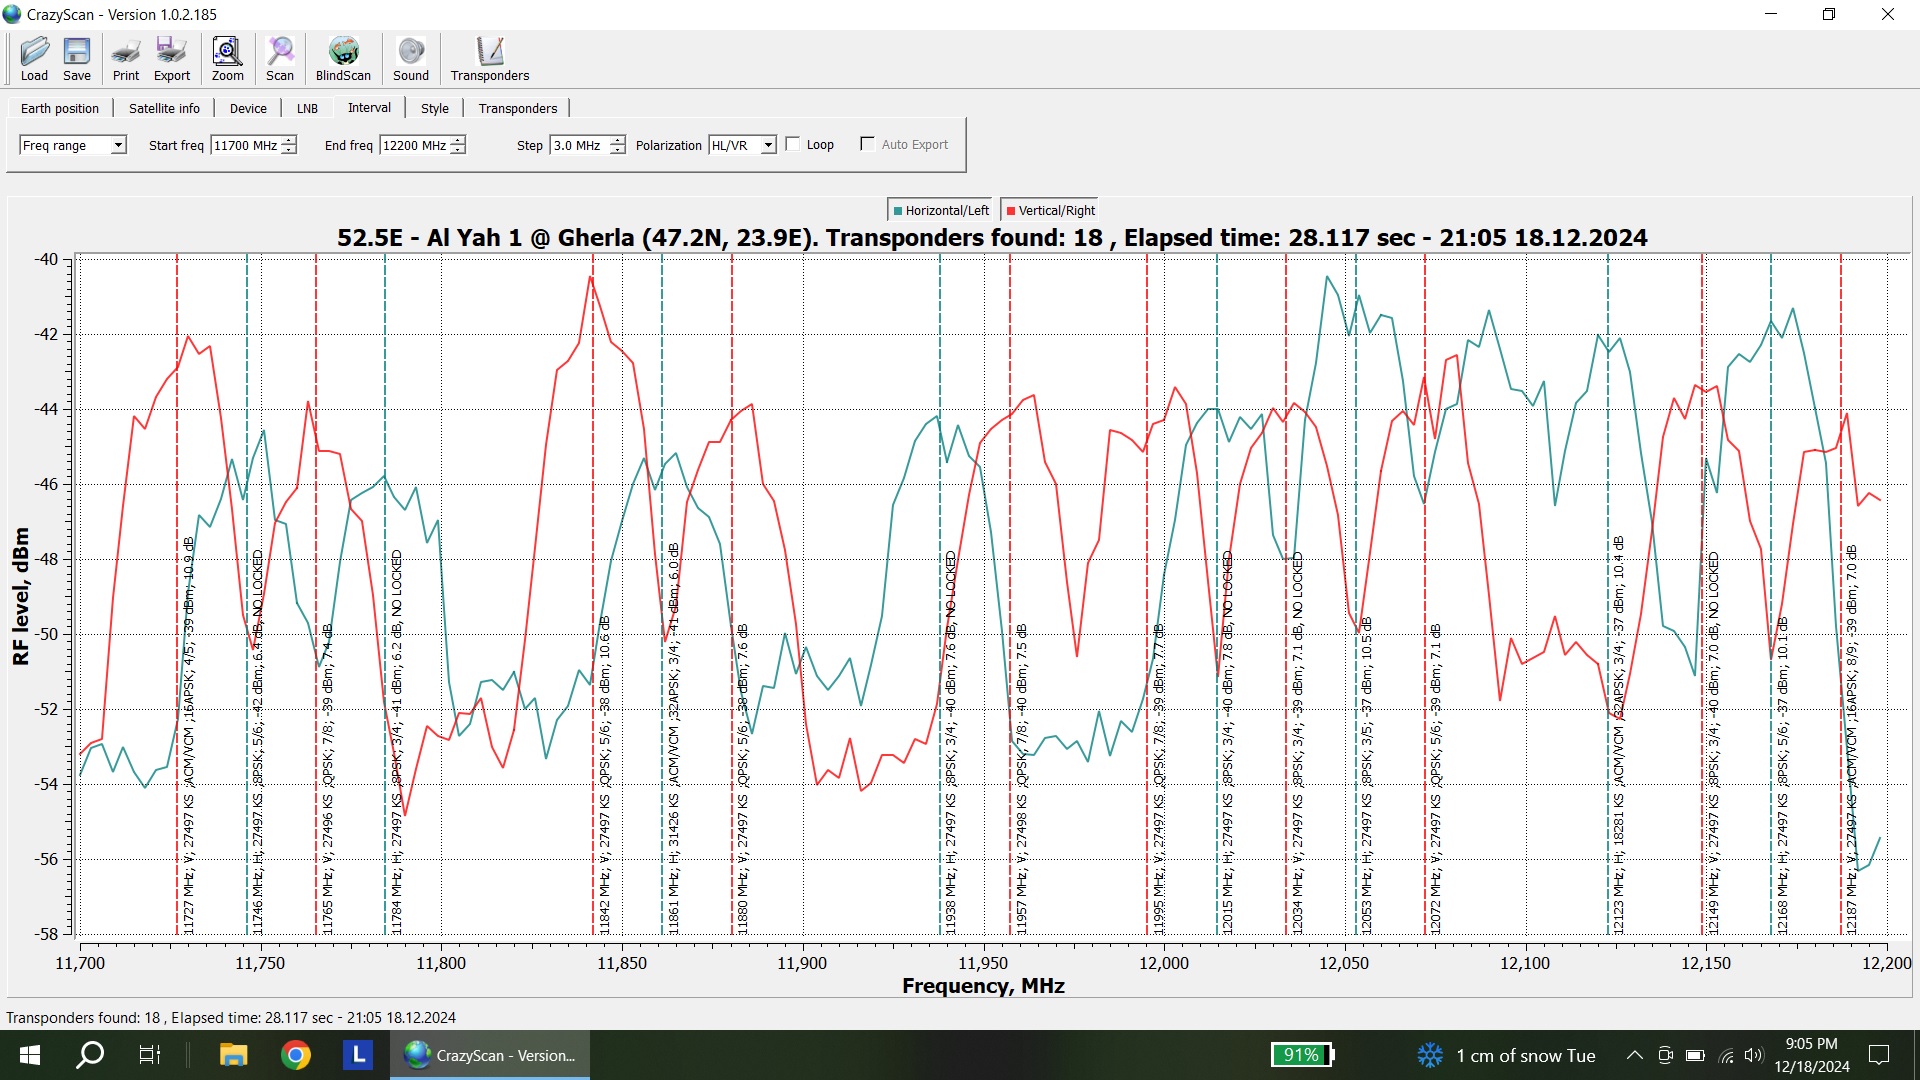Toggle Vertical/Right legend series
This screenshot has width=1920, height=1080.
pos(1050,211)
